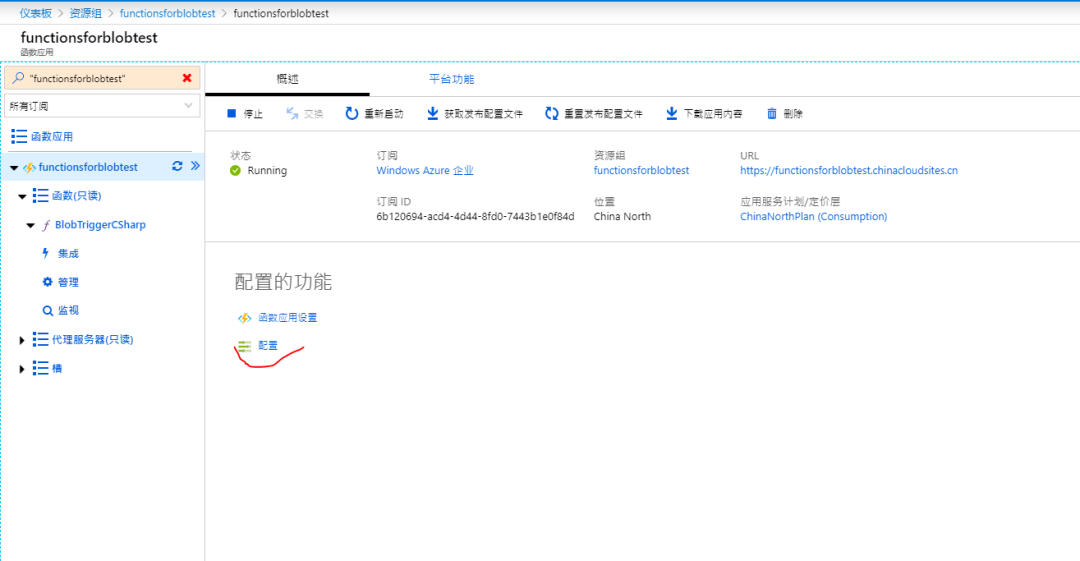Click the China North location value
Viewport: 1080px width, 561px height.
pos(622,216)
